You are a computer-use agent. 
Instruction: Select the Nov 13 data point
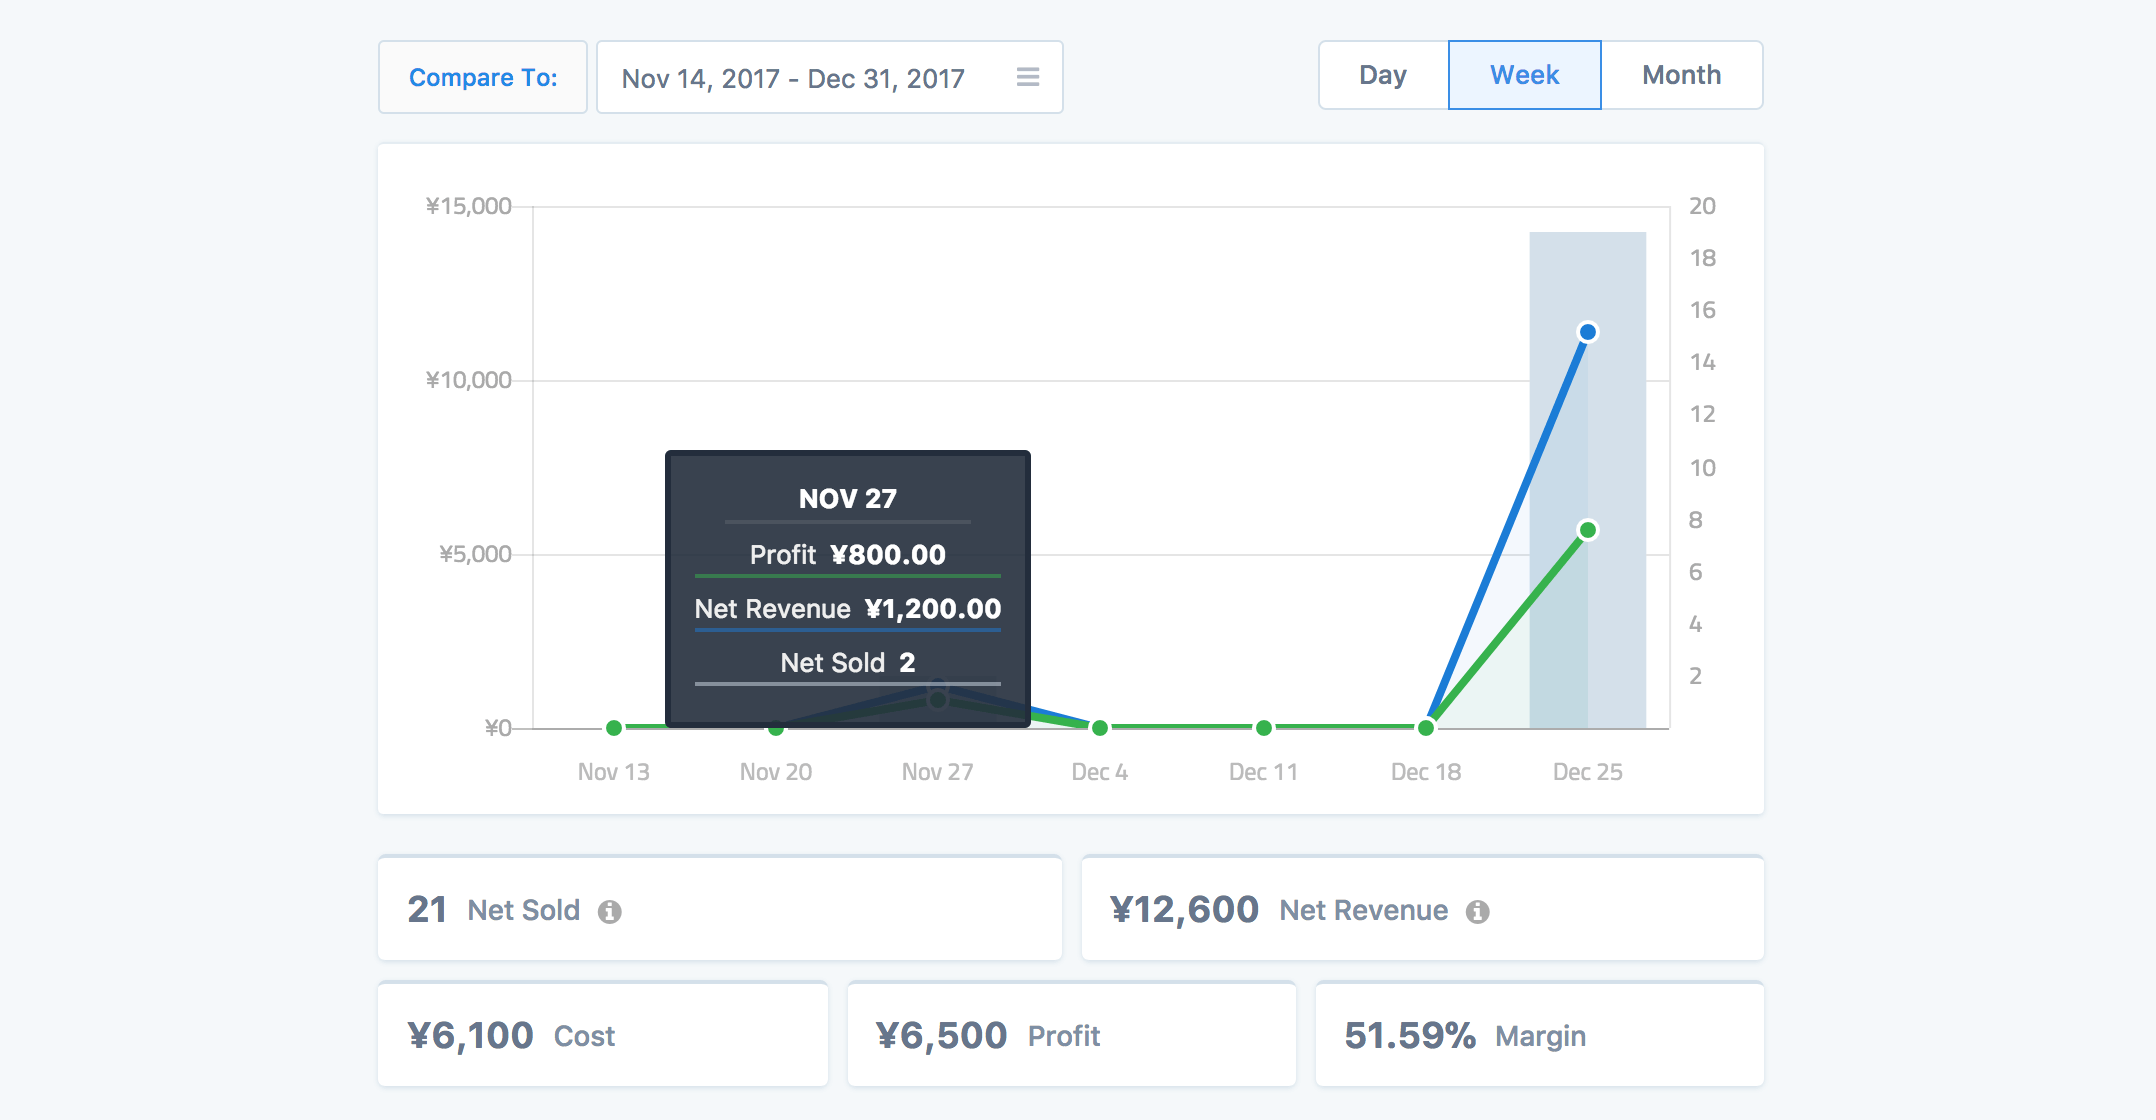[x=614, y=728]
